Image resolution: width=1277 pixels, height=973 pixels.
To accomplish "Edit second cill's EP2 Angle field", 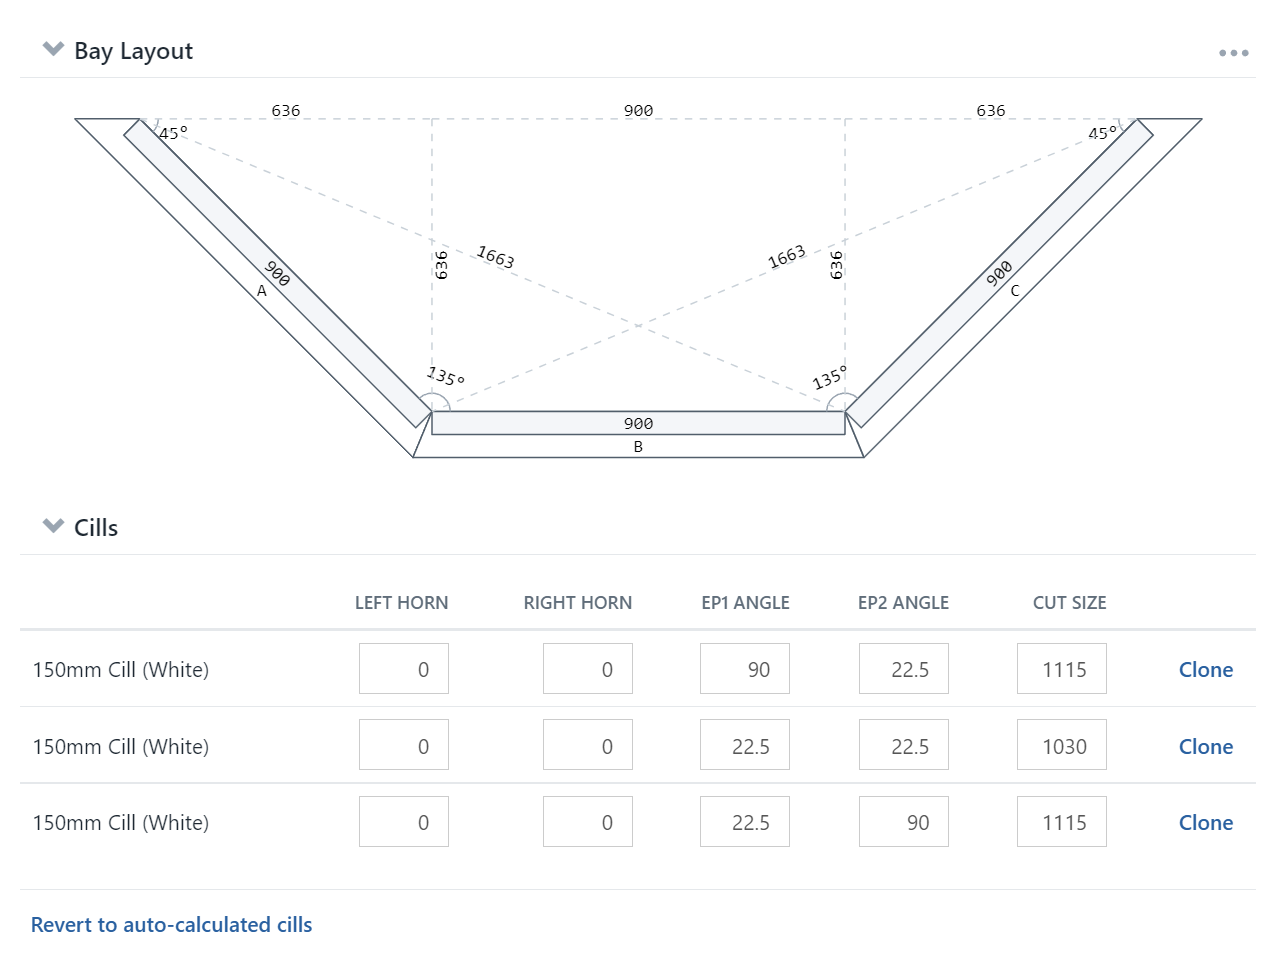I will (904, 746).
